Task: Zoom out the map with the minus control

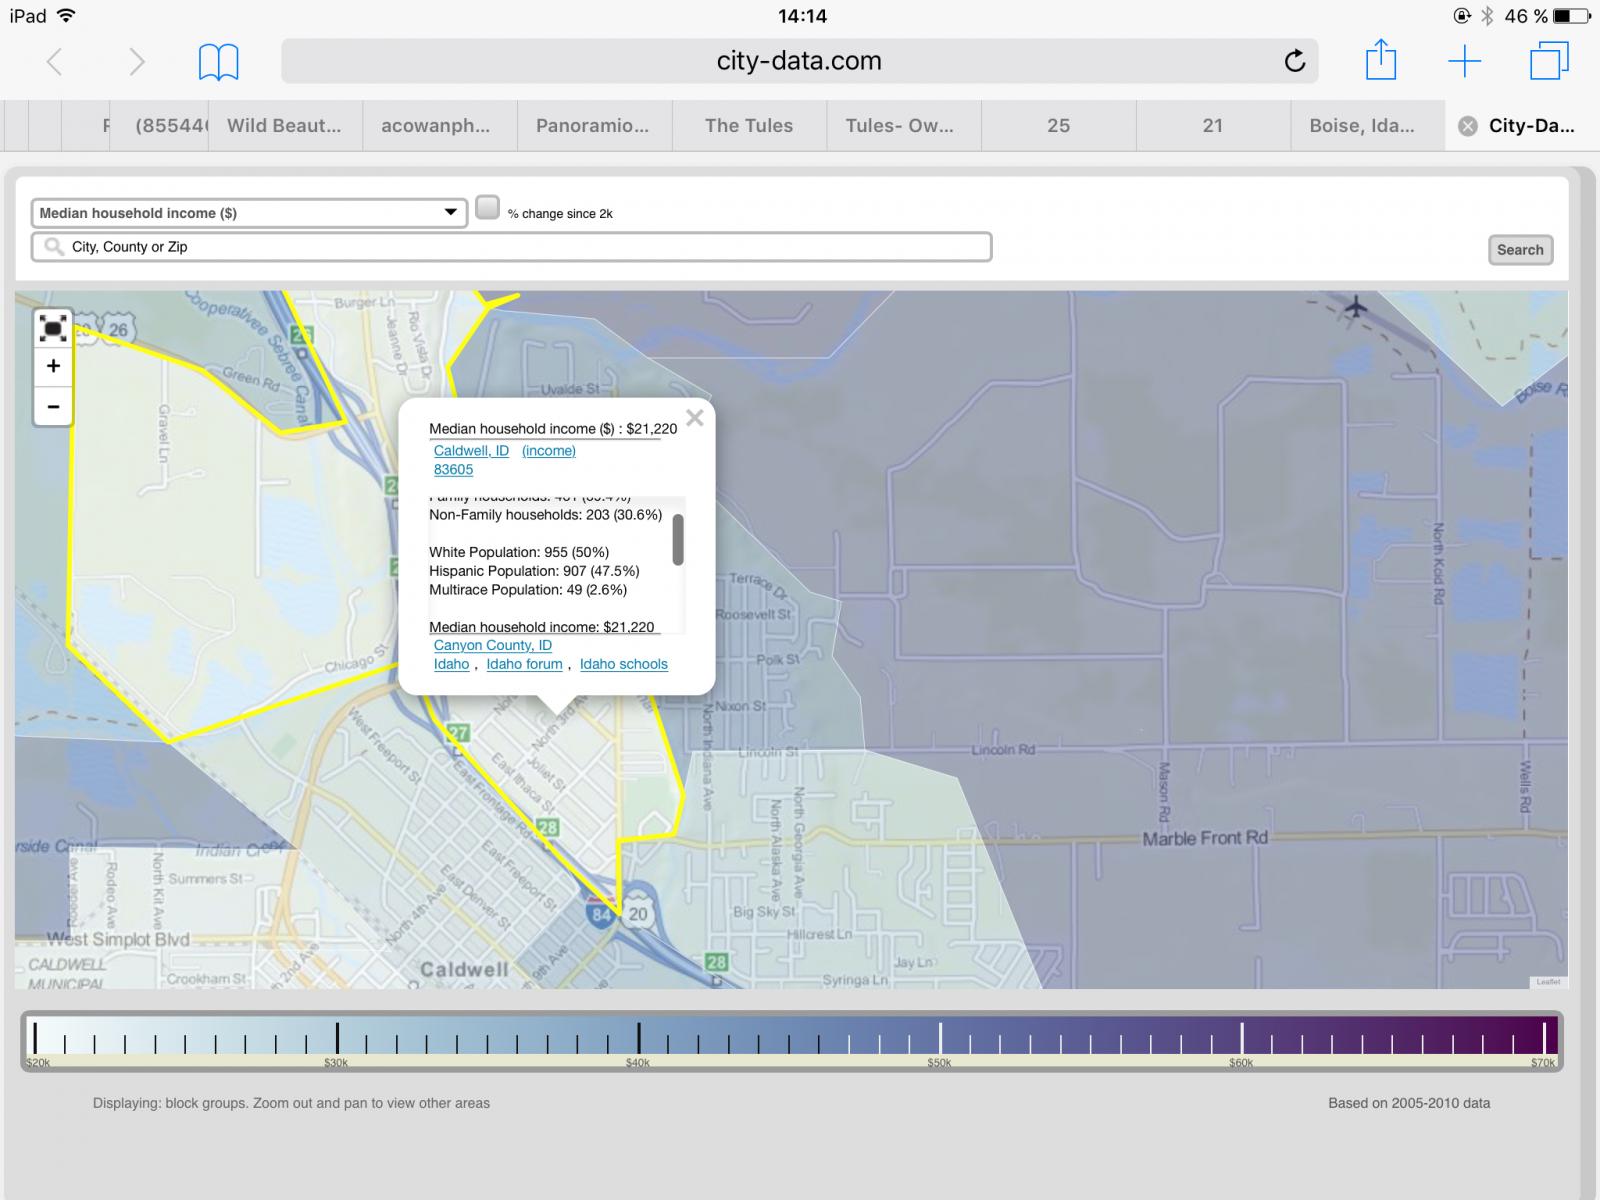Action: (x=53, y=406)
